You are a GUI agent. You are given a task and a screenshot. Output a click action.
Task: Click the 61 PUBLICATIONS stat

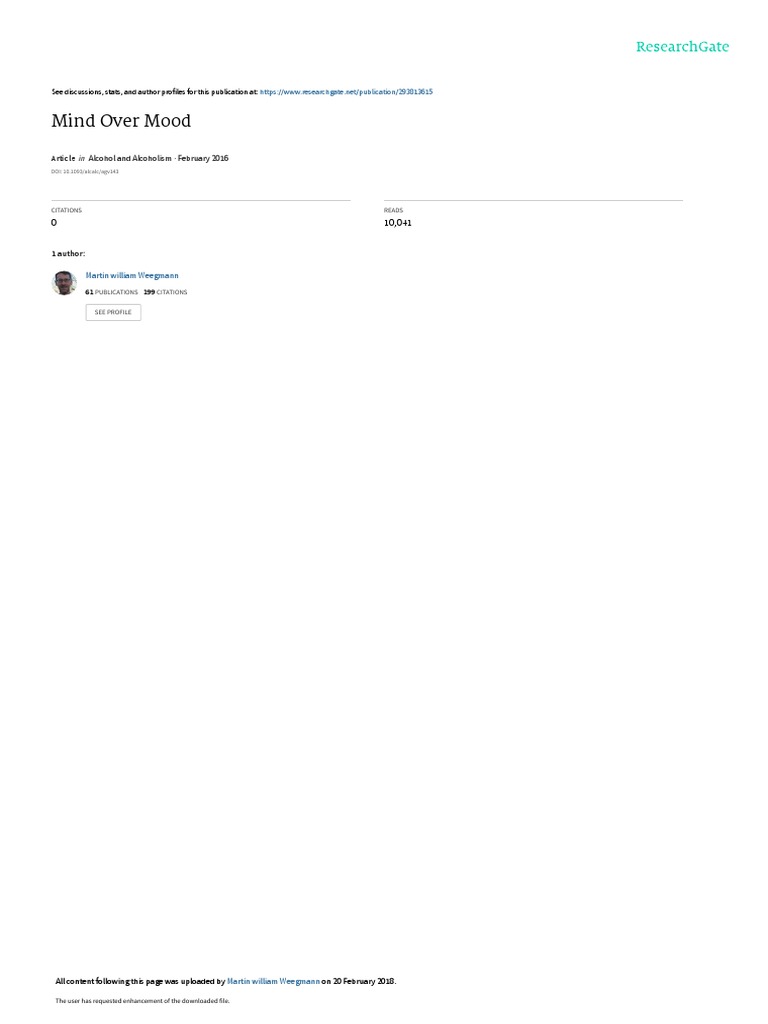point(112,292)
